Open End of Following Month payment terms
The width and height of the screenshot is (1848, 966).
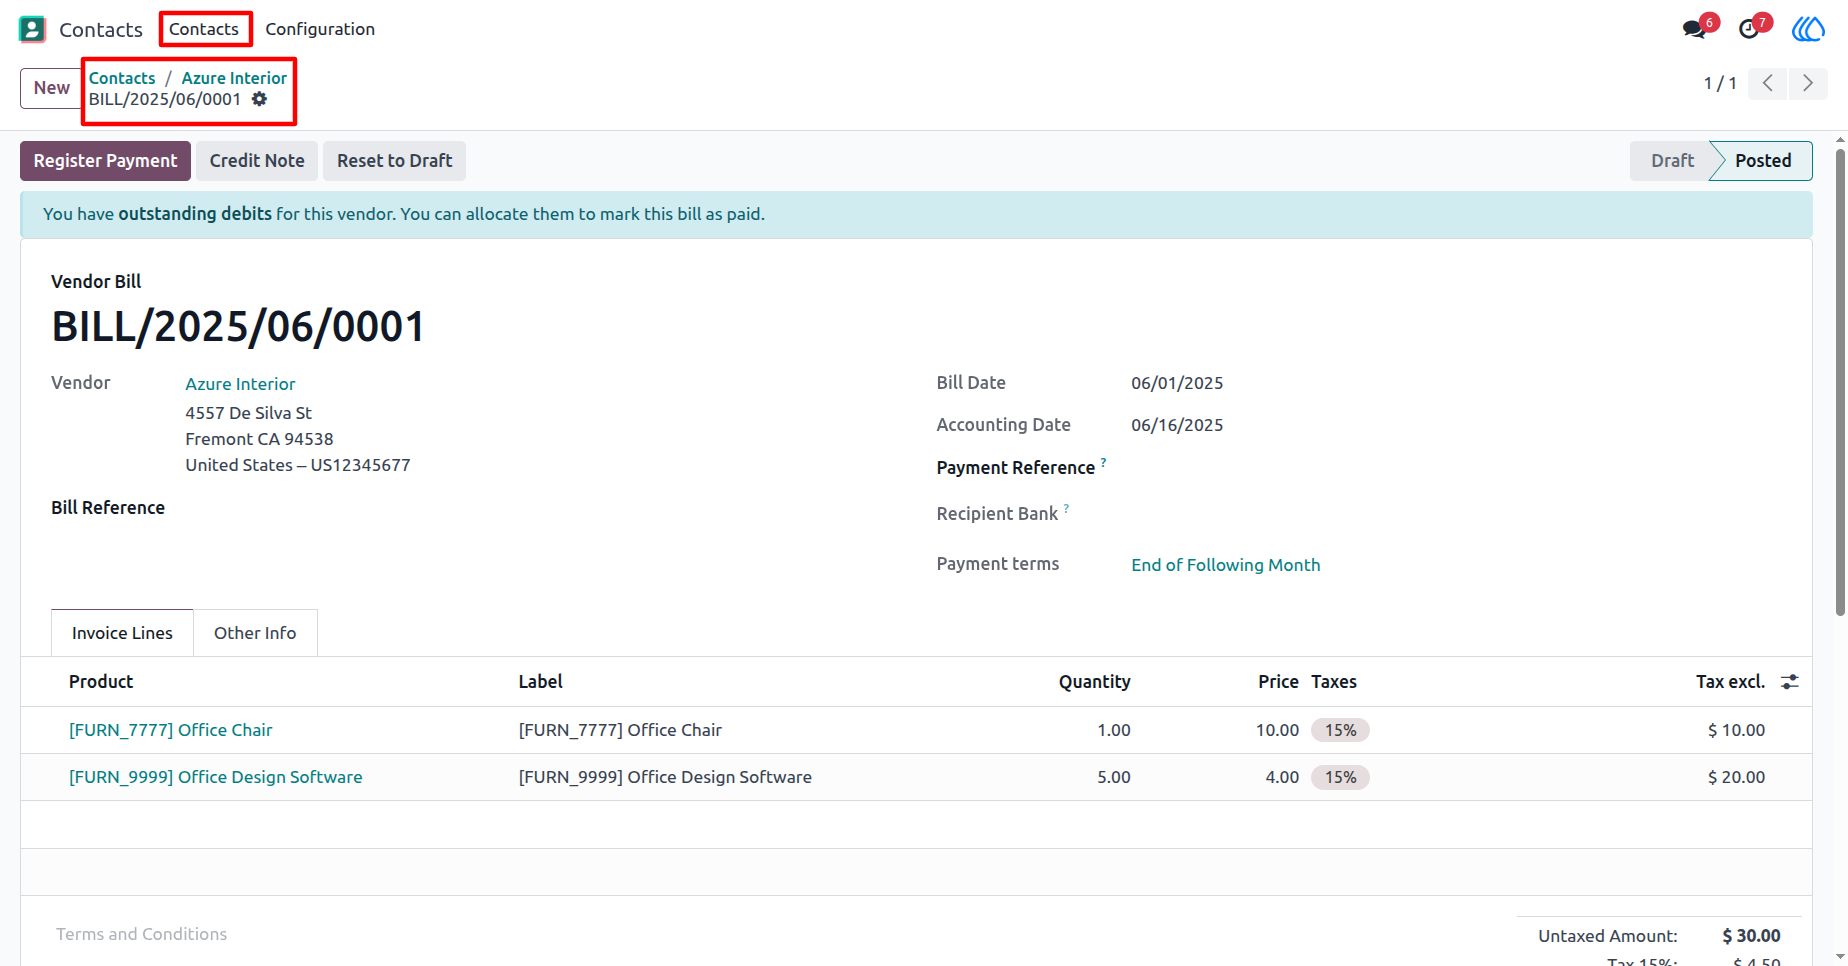pos(1225,565)
